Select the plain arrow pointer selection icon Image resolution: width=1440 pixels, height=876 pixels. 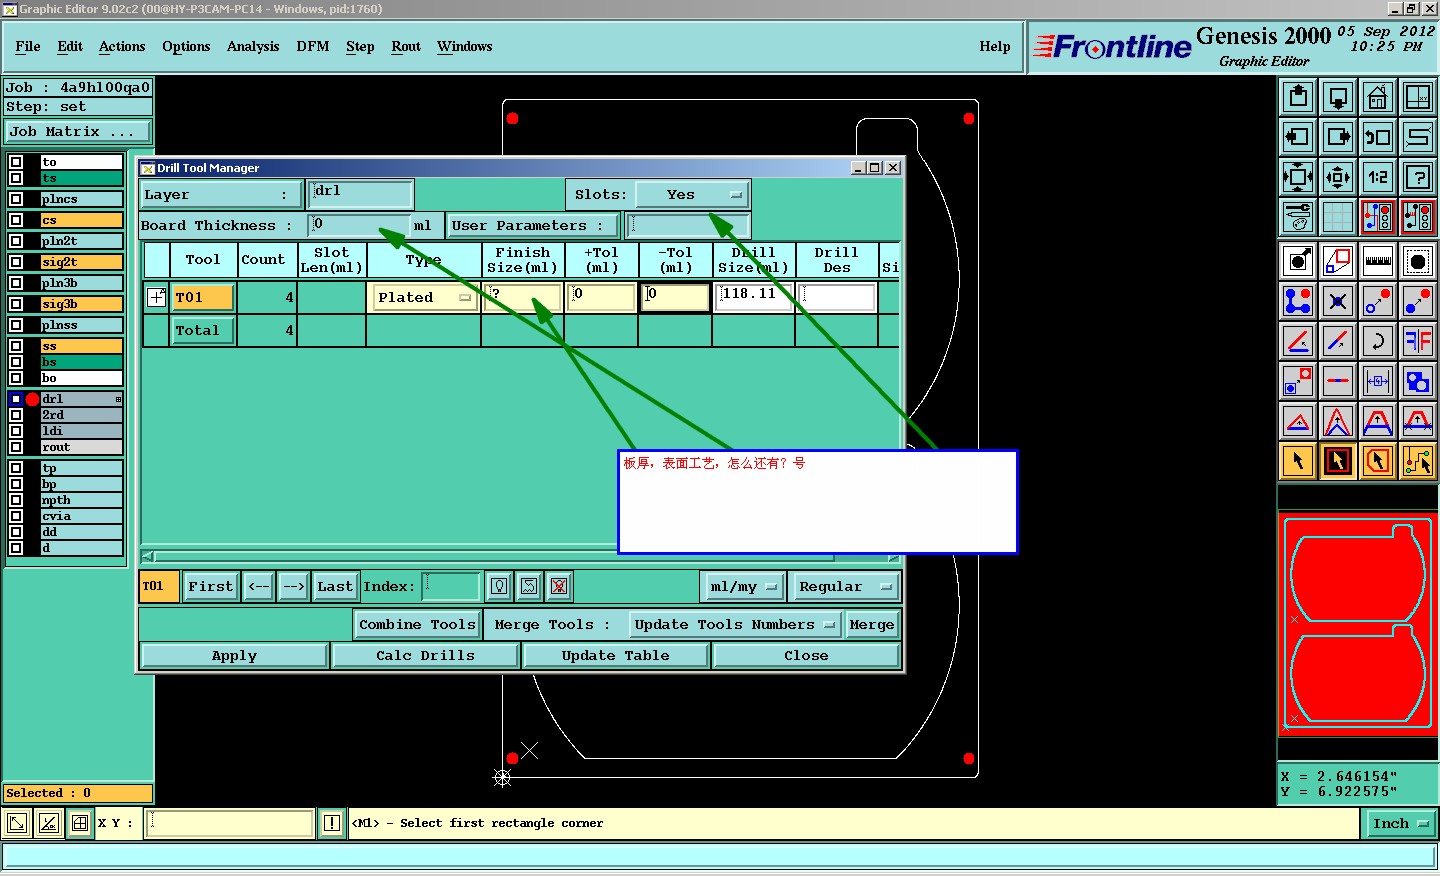pyautogui.click(x=1298, y=461)
